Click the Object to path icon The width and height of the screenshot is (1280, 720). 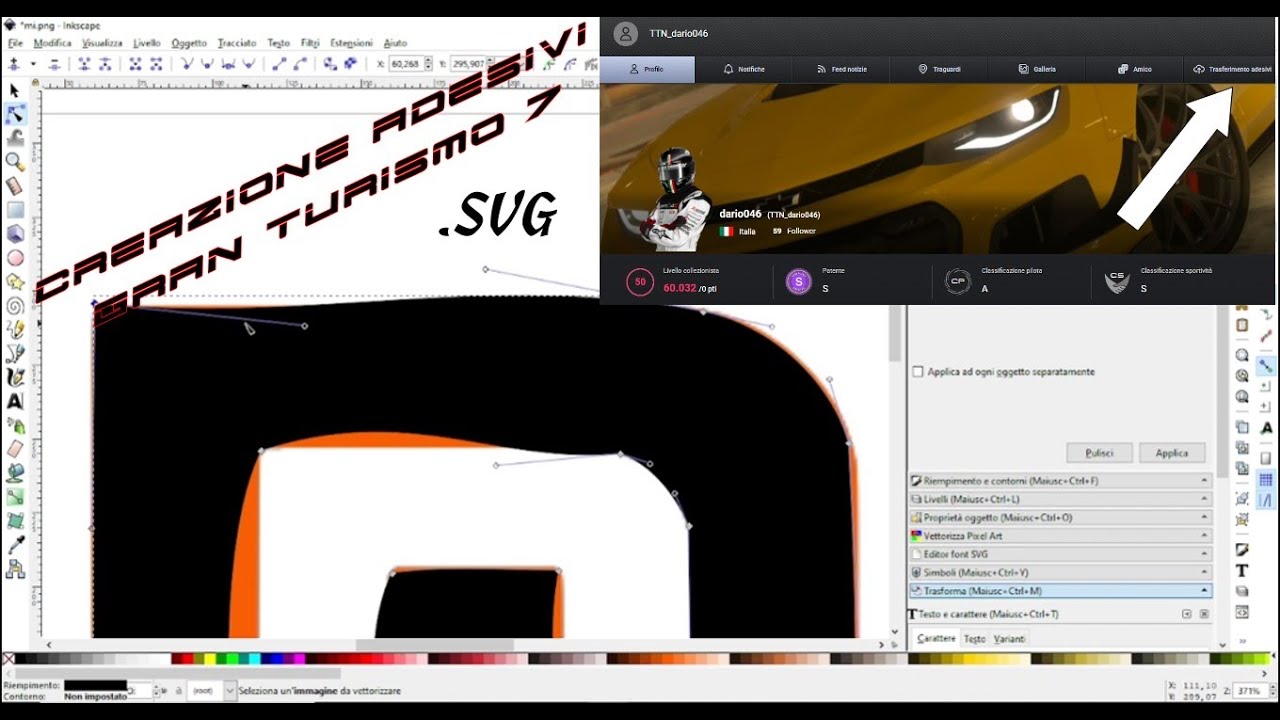[331, 63]
